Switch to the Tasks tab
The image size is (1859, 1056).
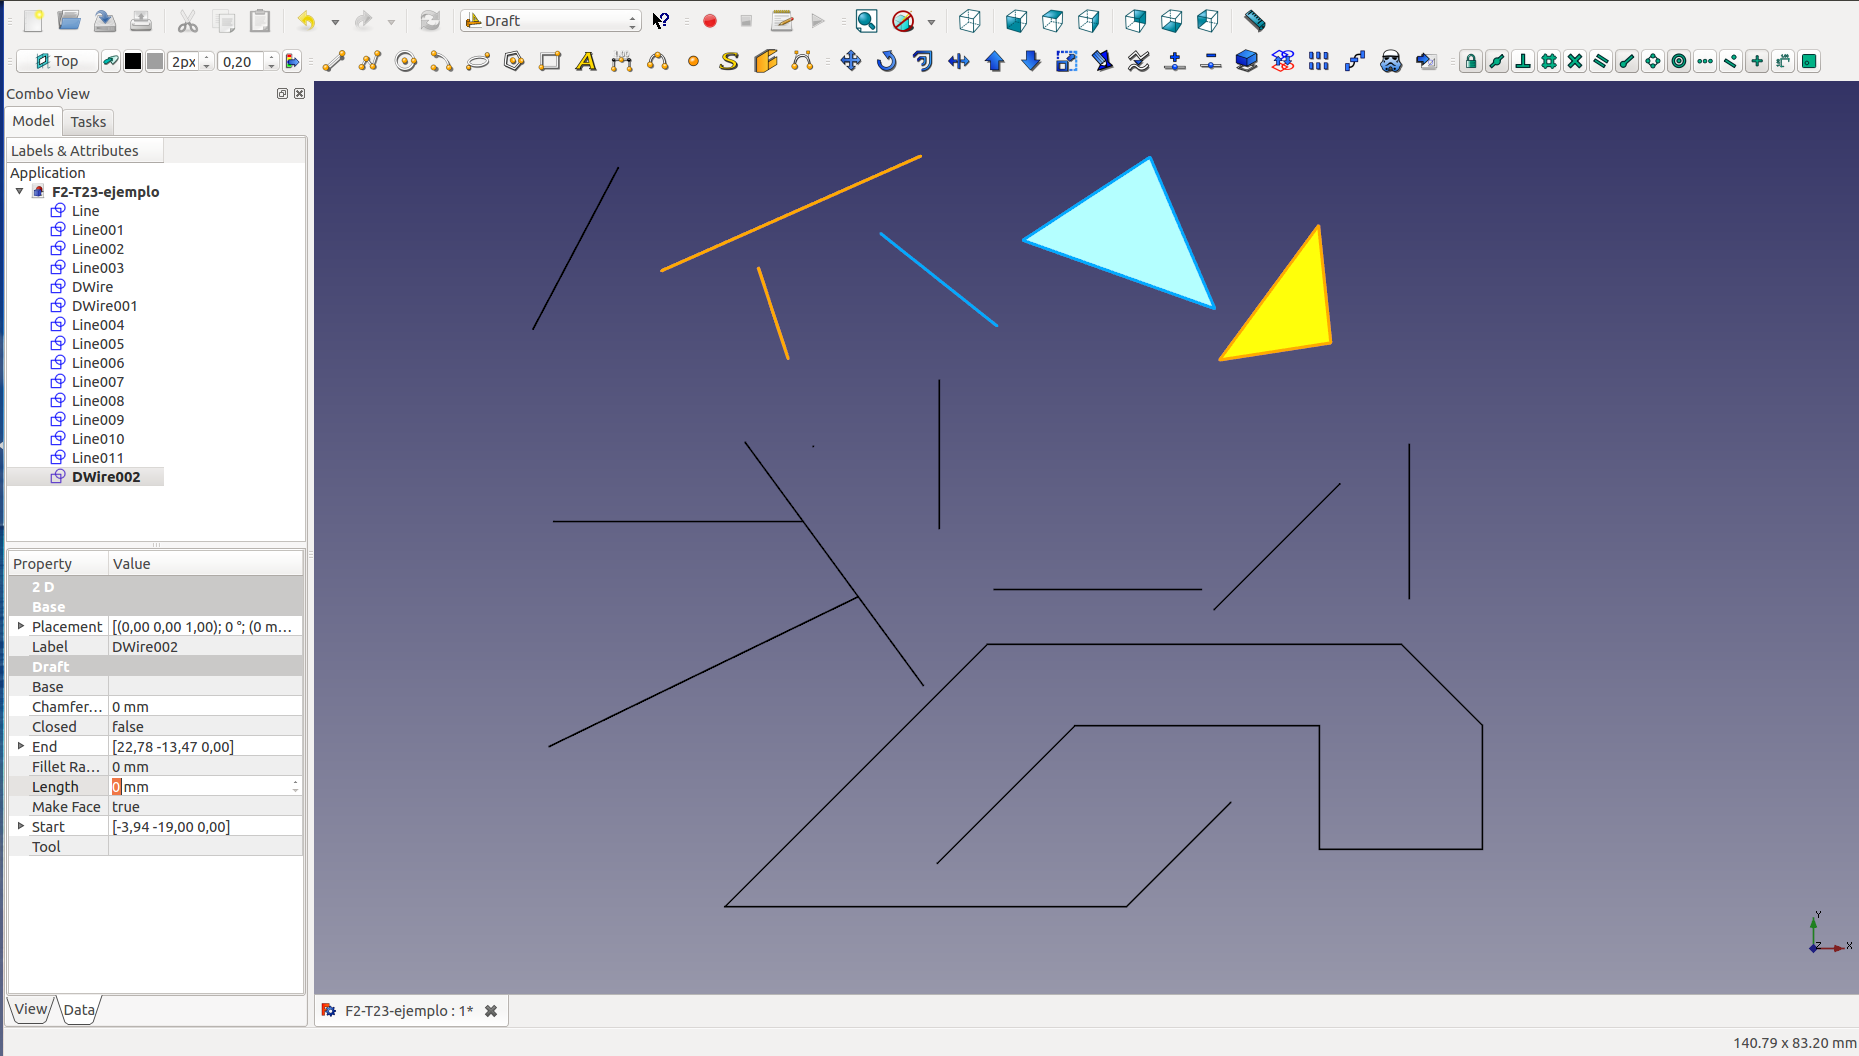tap(88, 122)
